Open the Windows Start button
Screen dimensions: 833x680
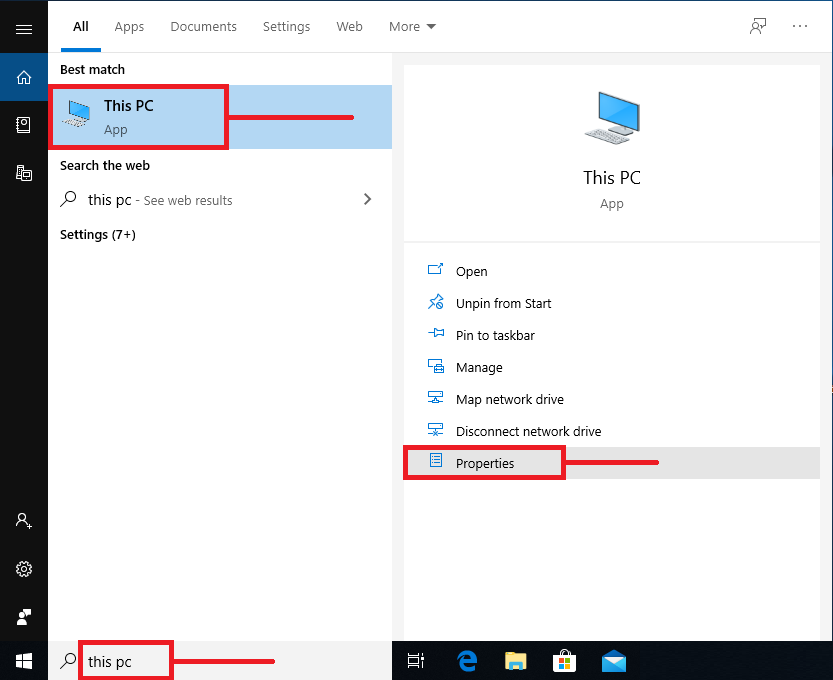tap(24, 661)
